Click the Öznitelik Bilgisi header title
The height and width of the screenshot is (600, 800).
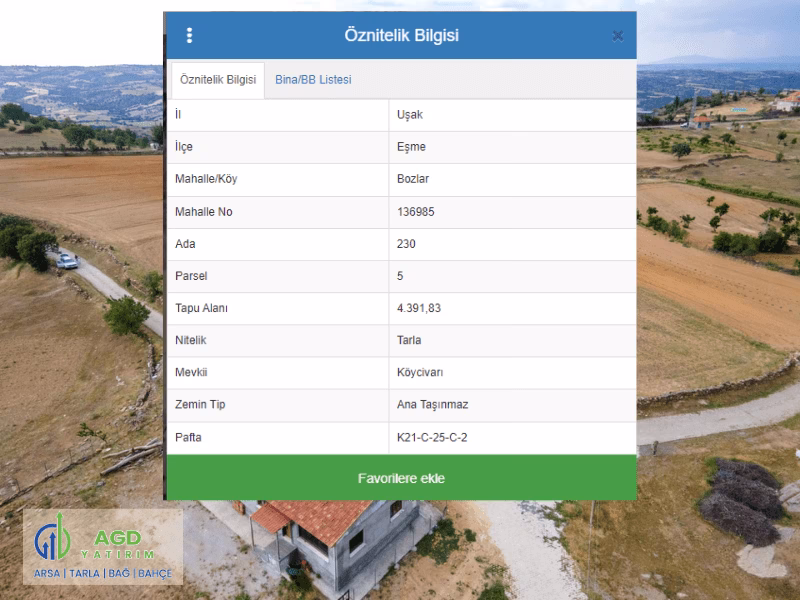[402, 35]
